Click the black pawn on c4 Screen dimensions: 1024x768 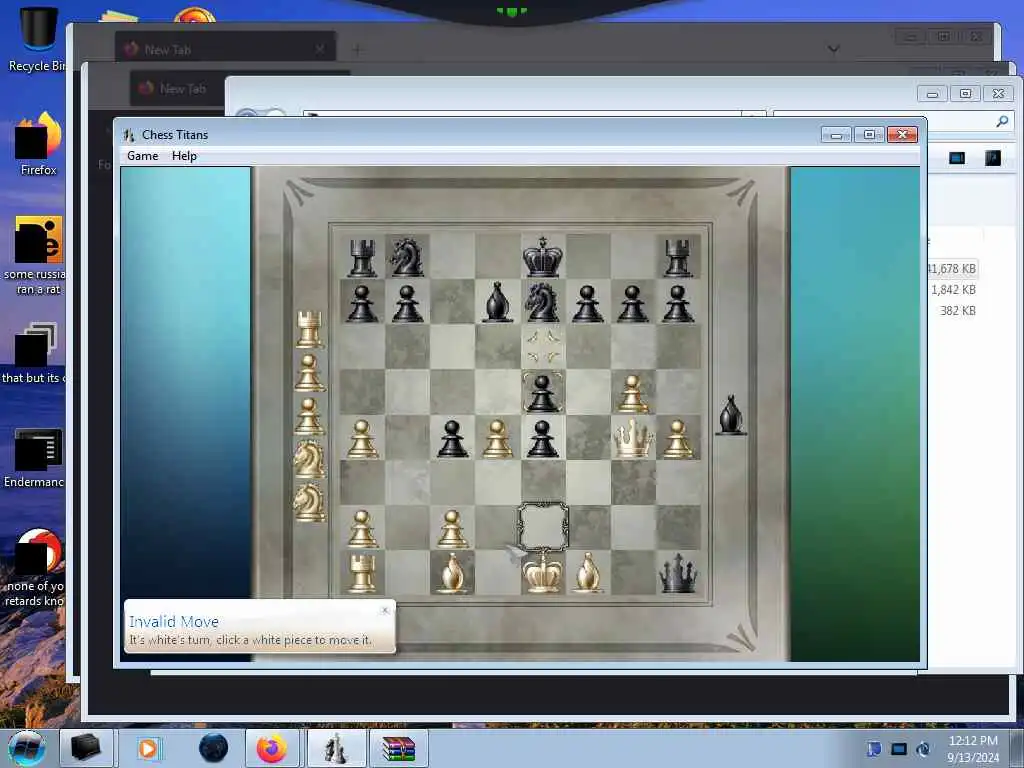tap(452, 438)
